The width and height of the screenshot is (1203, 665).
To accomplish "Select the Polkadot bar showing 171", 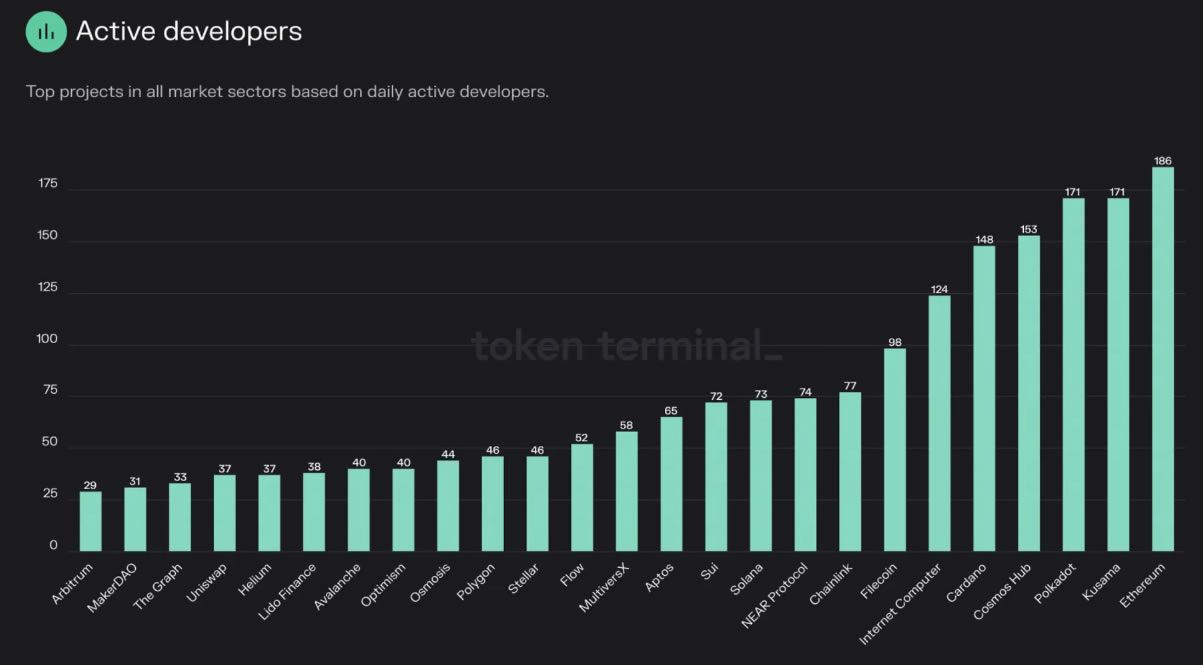I will click(1074, 375).
